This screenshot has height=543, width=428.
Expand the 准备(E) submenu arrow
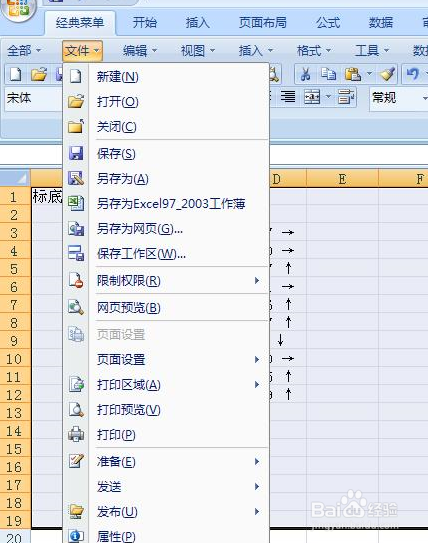tap(257, 461)
